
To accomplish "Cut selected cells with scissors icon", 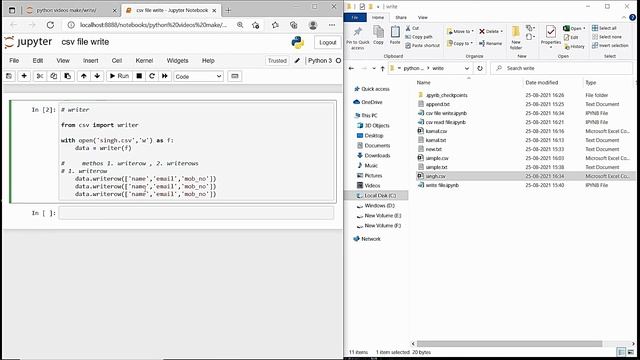I will point(40,76).
